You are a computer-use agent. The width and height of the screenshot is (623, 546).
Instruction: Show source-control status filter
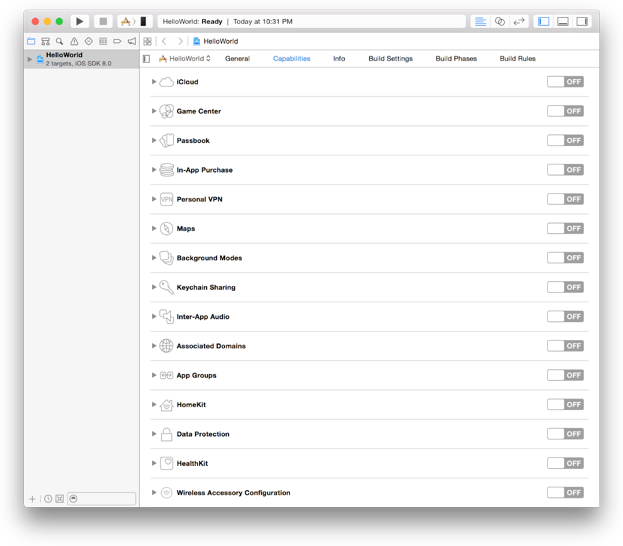point(60,499)
